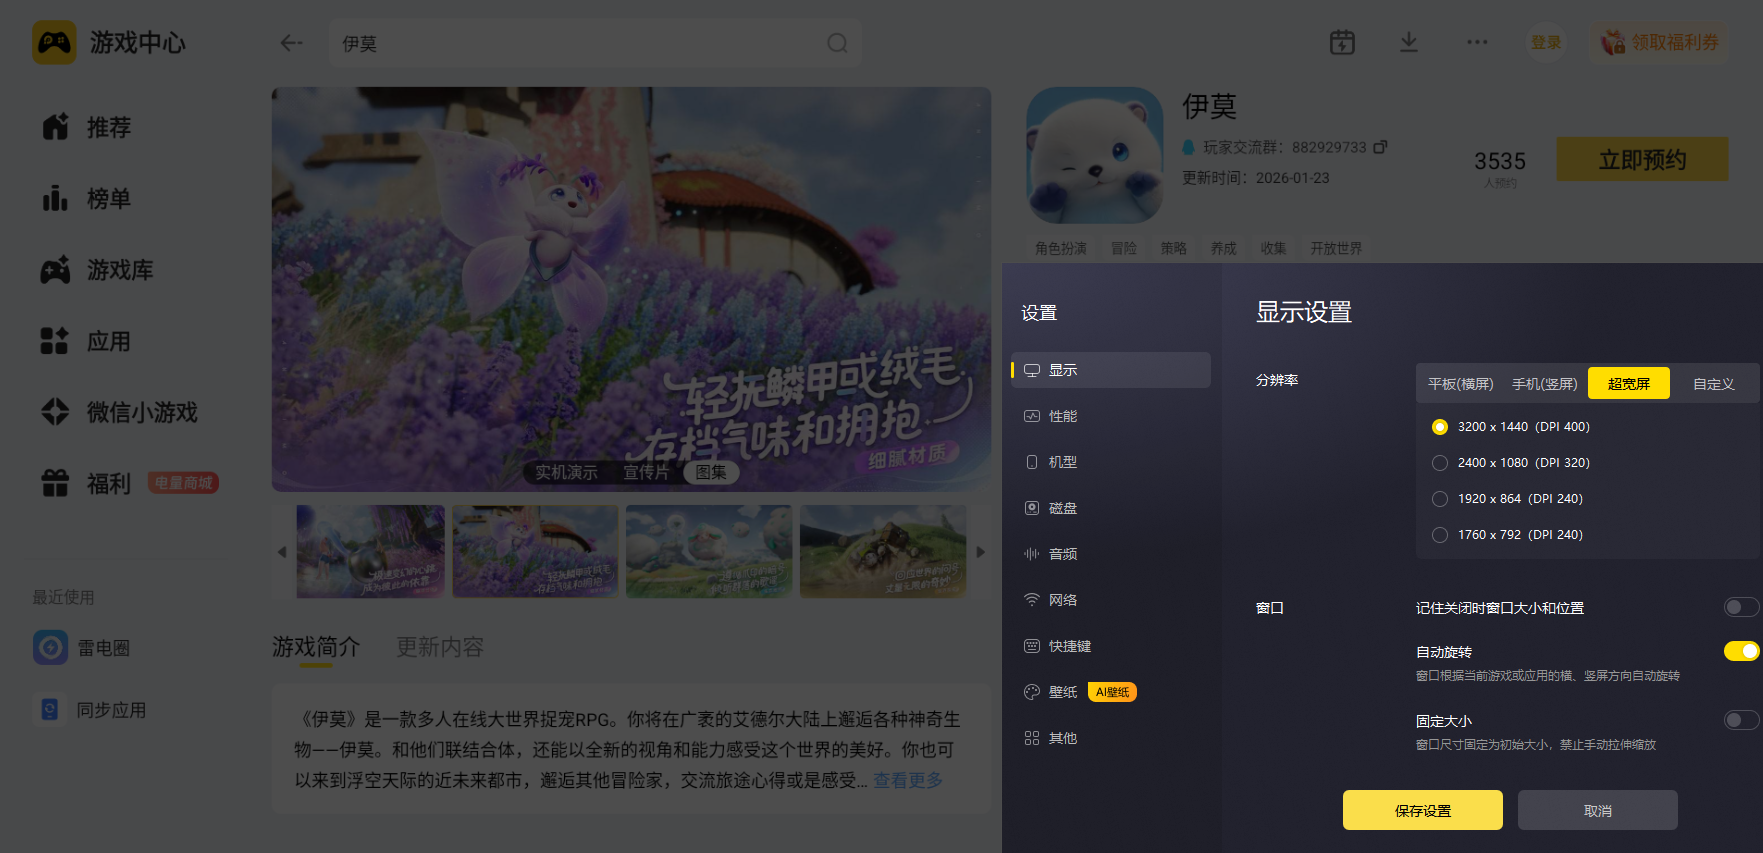This screenshot has width=1763, height=853.
Task: Open 微信小游戏 in the sidebar
Action: click(x=119, y=412)
